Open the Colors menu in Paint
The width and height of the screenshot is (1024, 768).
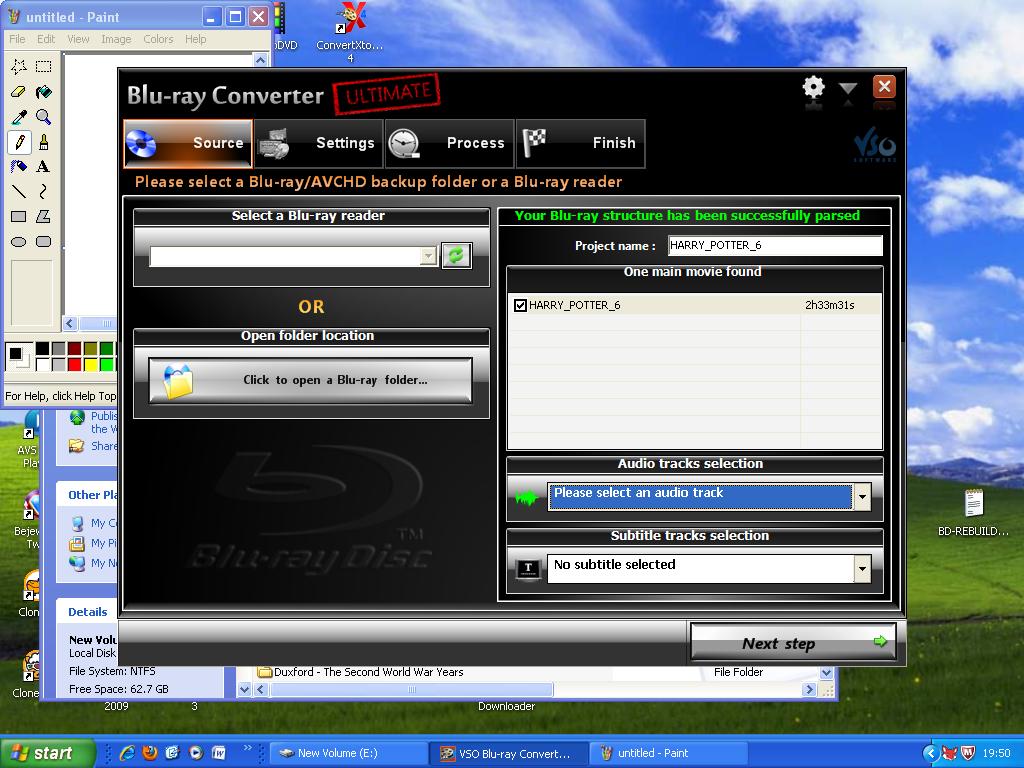[x=158, y=39]
